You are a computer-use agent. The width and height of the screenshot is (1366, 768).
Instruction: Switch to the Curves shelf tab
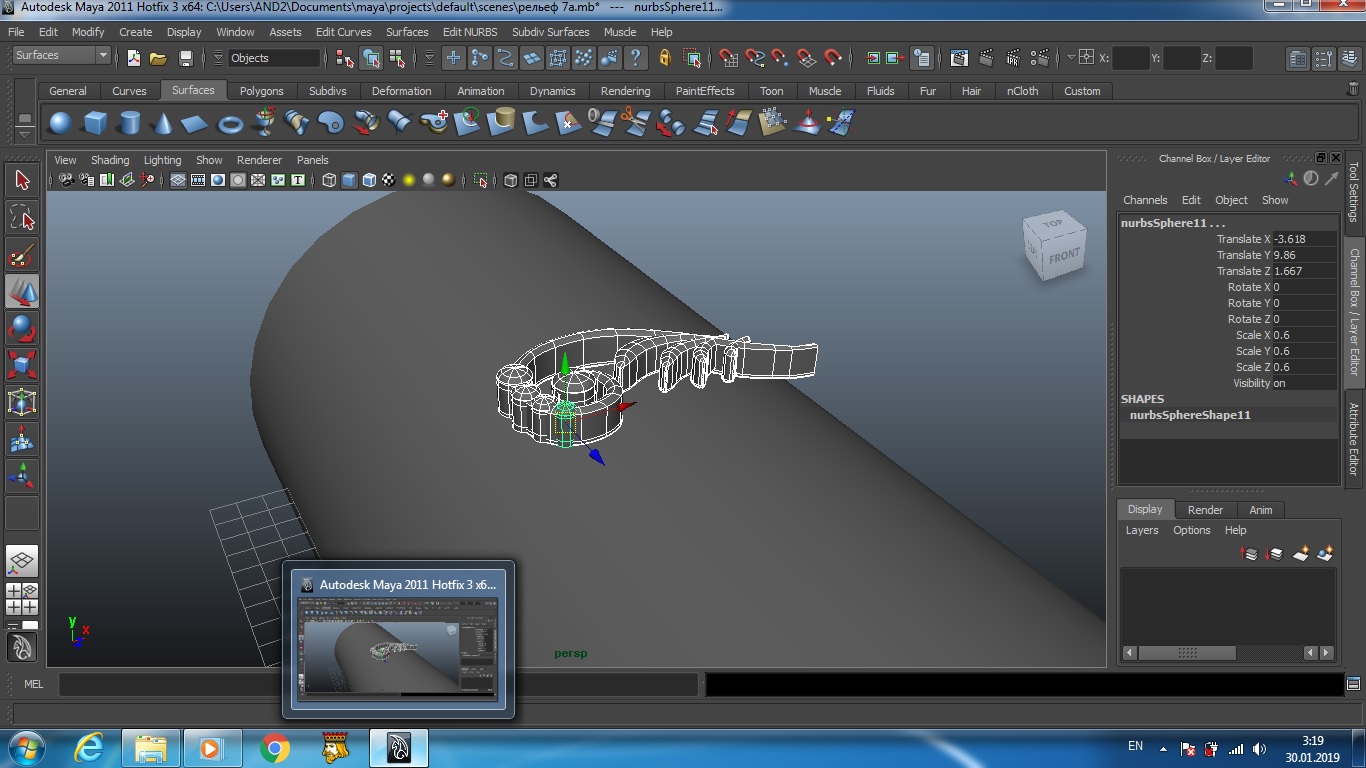(129, 91)
